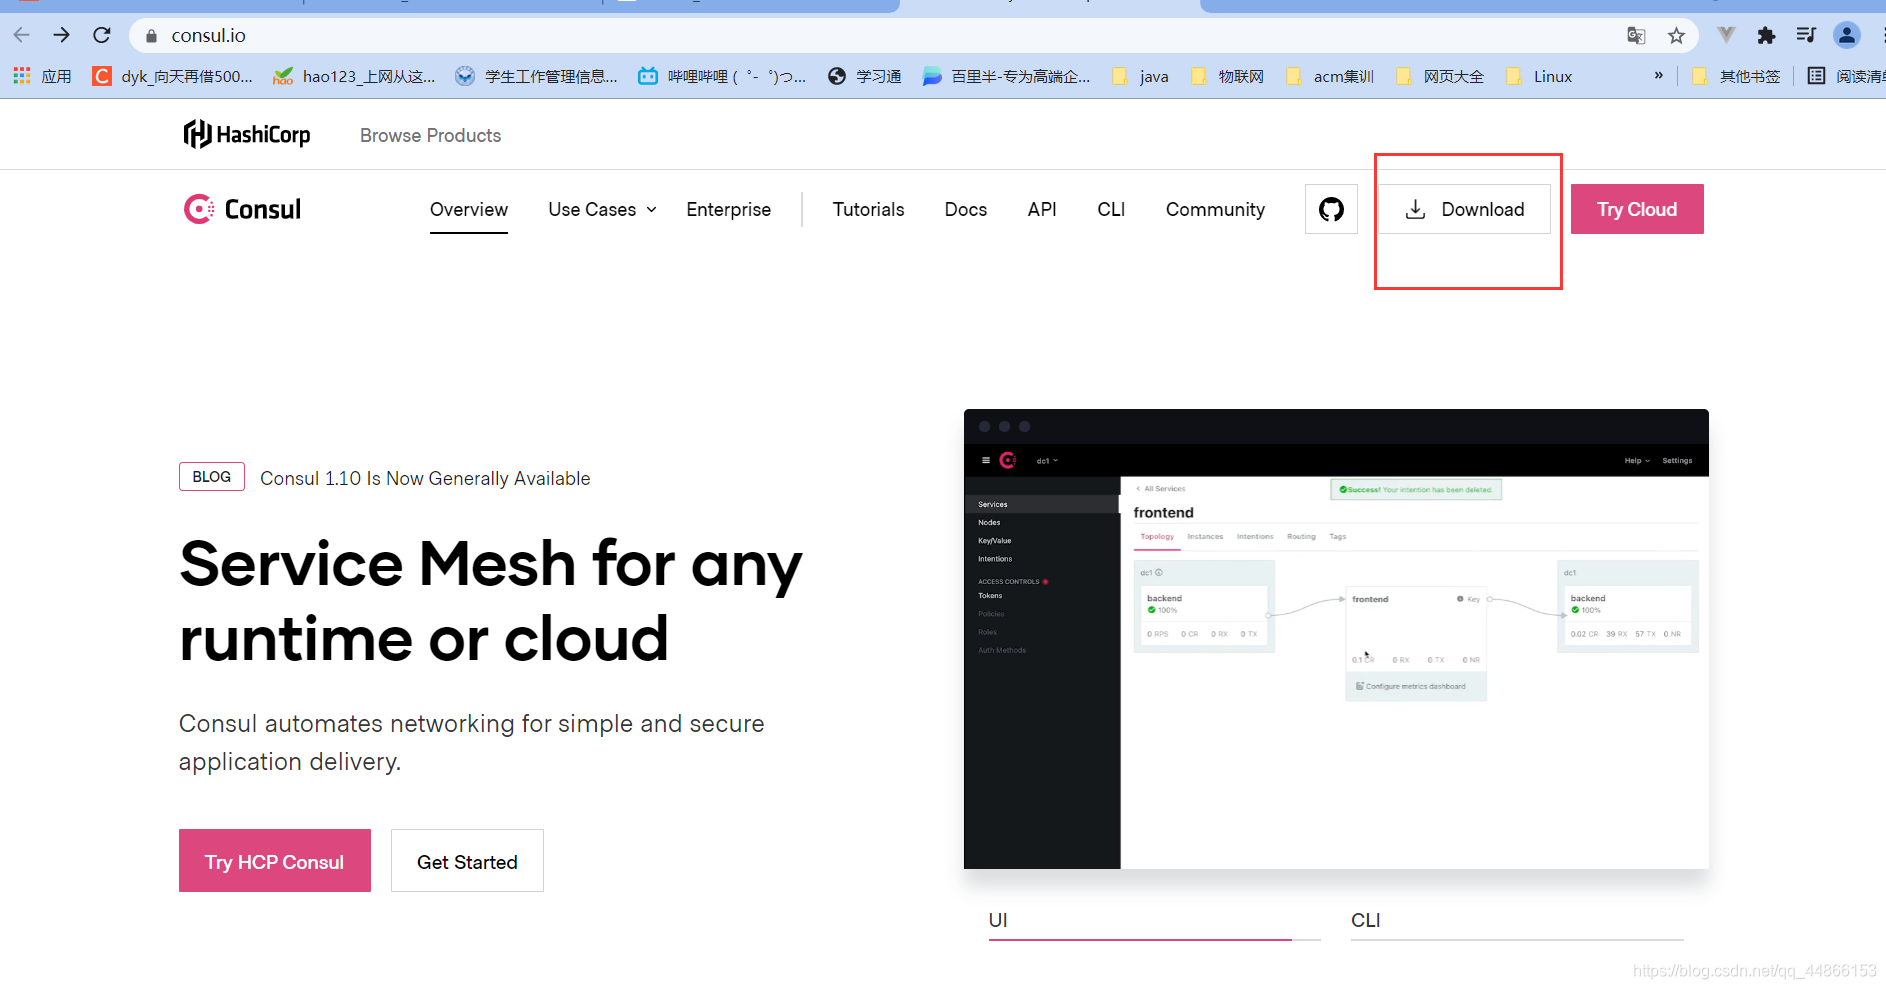Open Browse Products menu
The image size is (1886, 989).
[430, 135]
